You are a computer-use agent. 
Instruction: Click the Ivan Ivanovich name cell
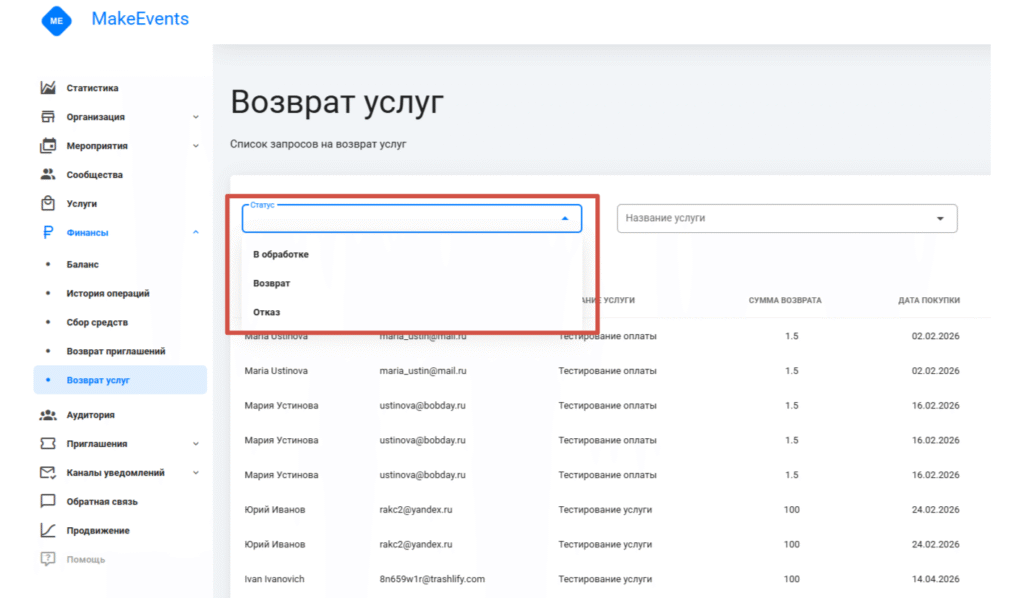[x=274, y=578]
